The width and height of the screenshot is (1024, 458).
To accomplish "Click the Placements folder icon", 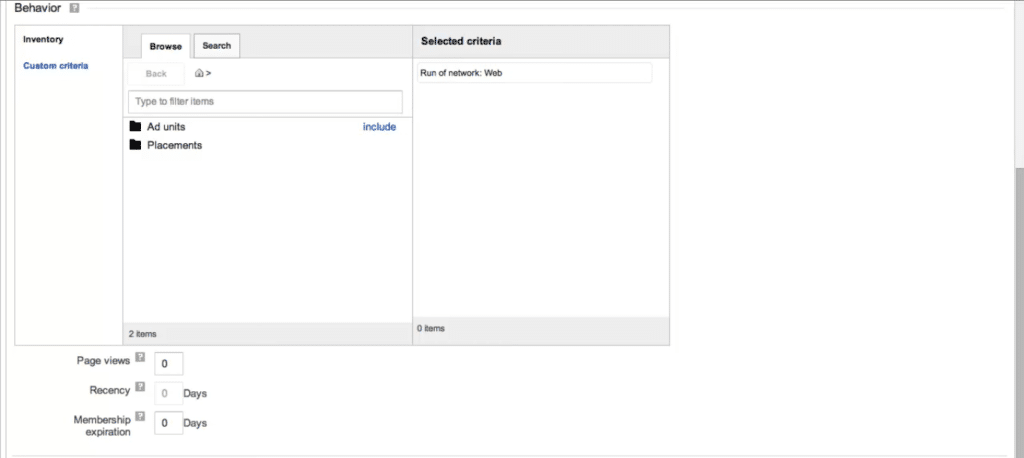I will [135, 145].
